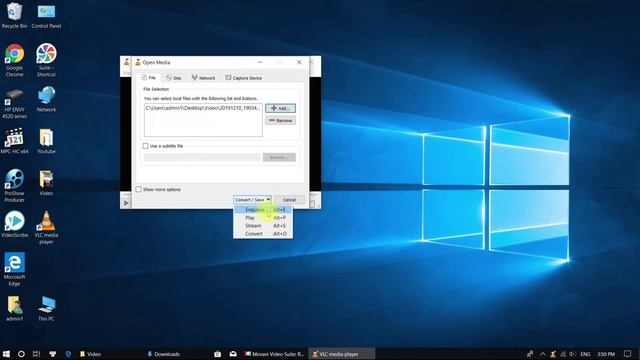Switch to Movavi Video Suite on taskbar

click(274, 354)
